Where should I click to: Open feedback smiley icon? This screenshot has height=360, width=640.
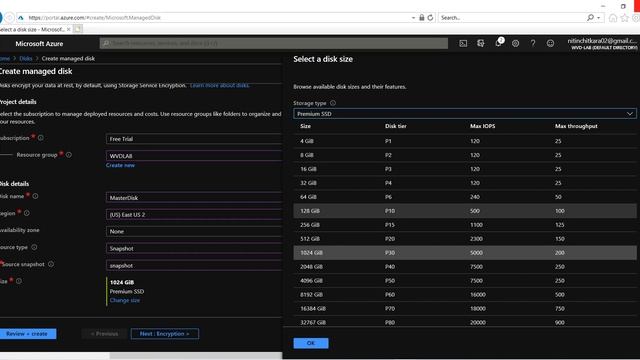(x=550, y=43)
